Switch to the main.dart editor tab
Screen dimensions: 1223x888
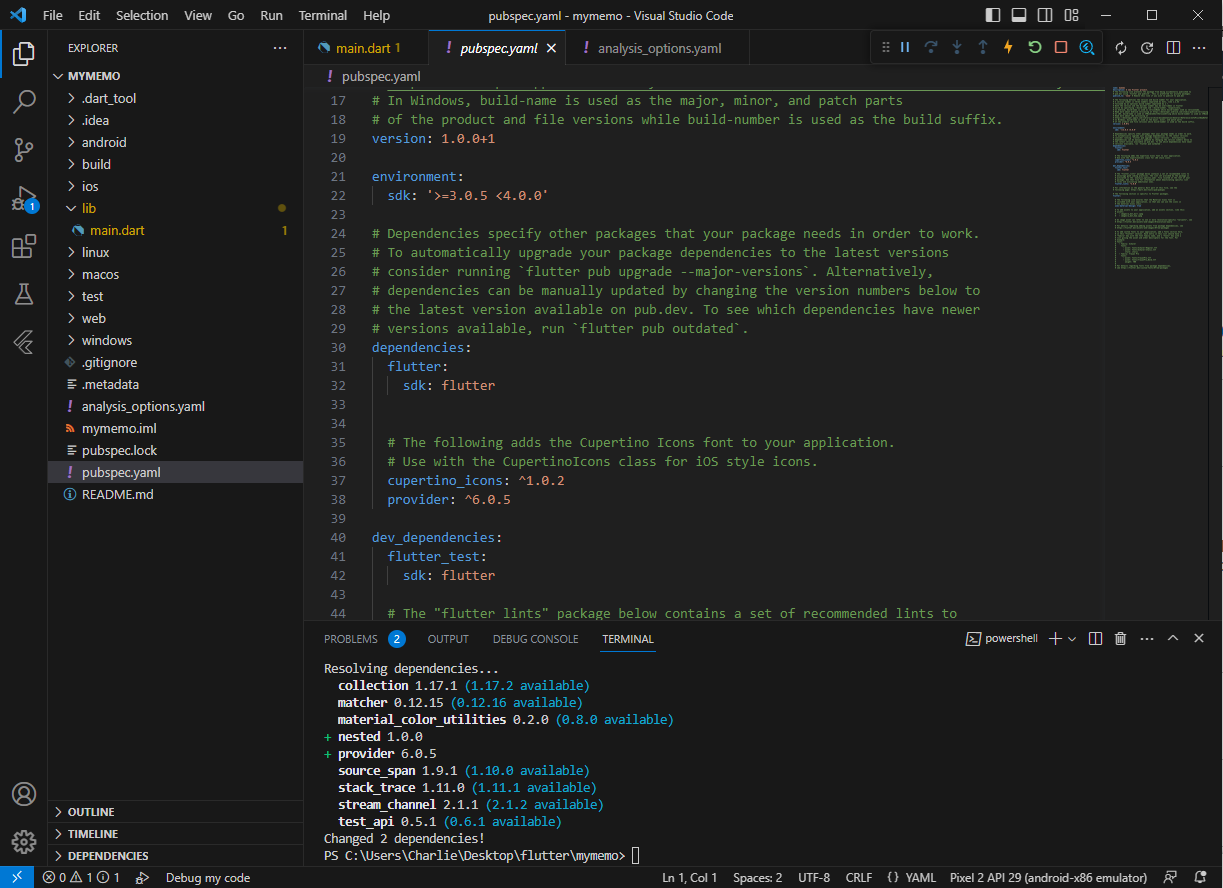365,48
